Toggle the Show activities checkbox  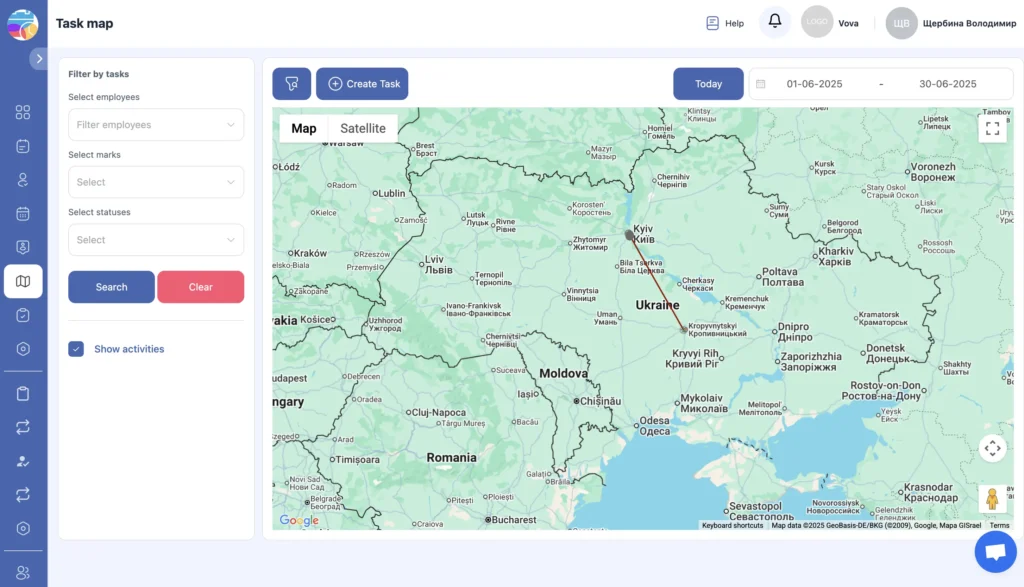coord(77,348)
